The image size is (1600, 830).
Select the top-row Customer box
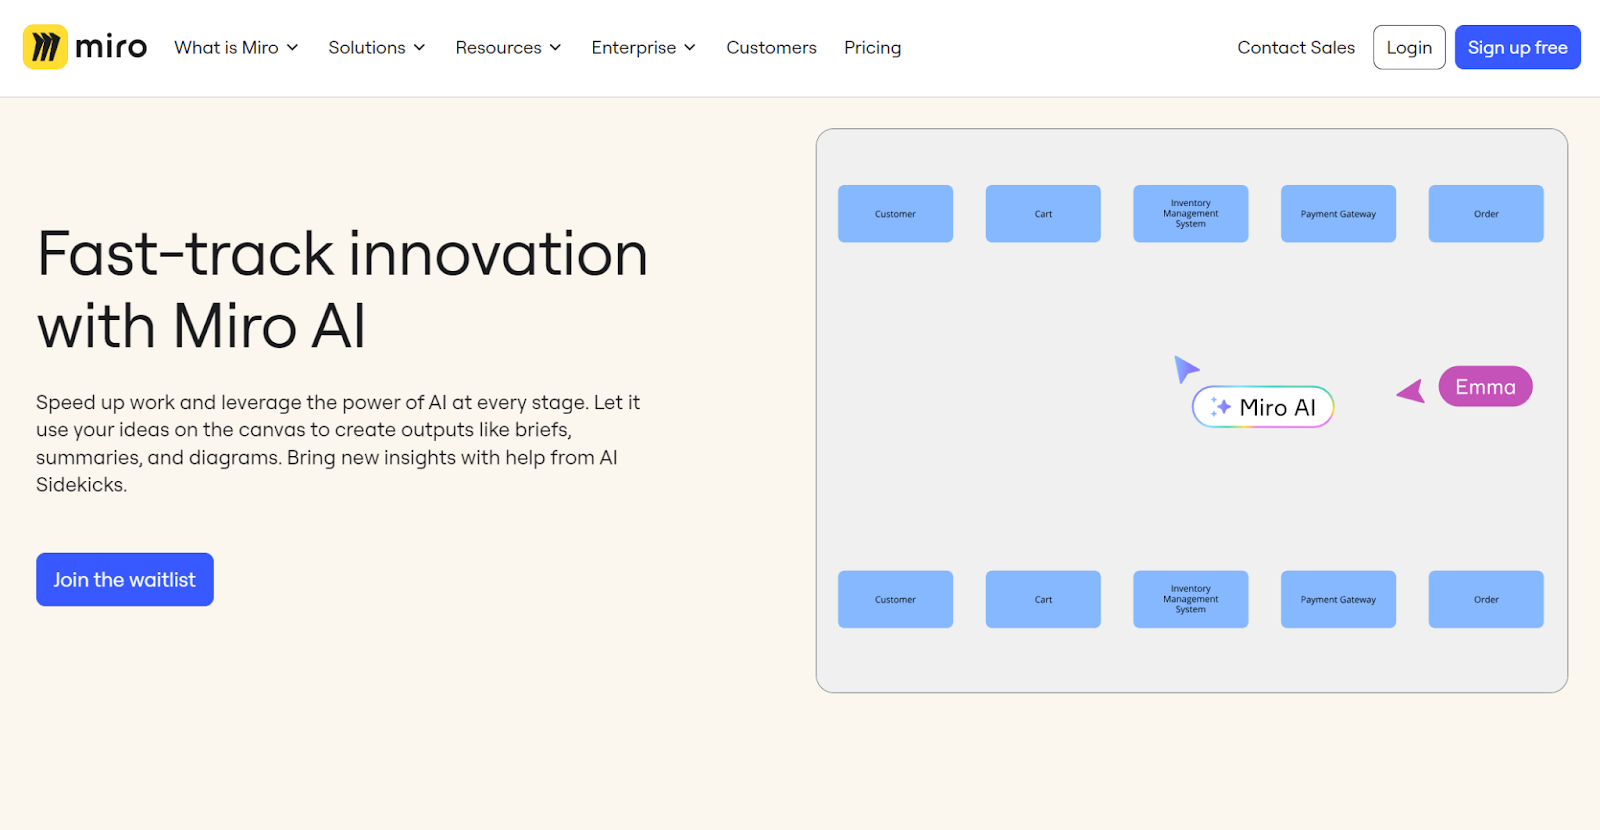895,214
